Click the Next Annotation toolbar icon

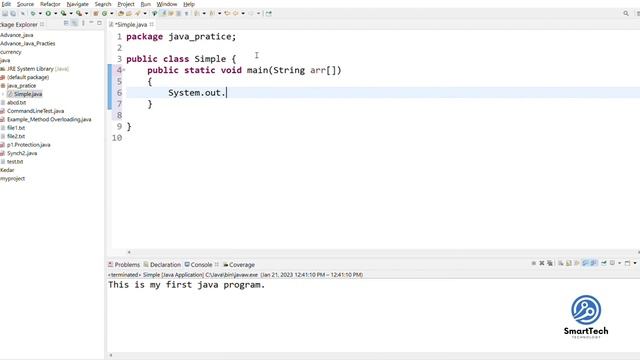click(x=196, y=13)
